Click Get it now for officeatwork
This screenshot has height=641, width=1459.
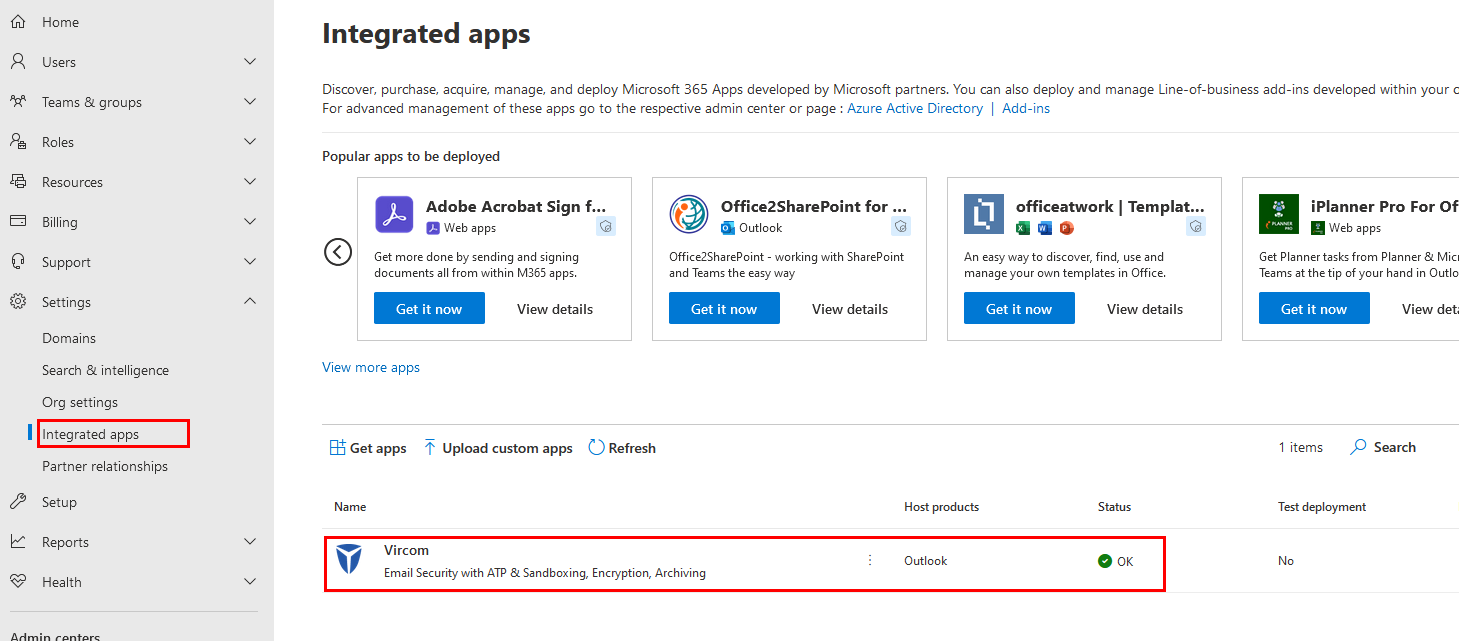(1019, 308)
